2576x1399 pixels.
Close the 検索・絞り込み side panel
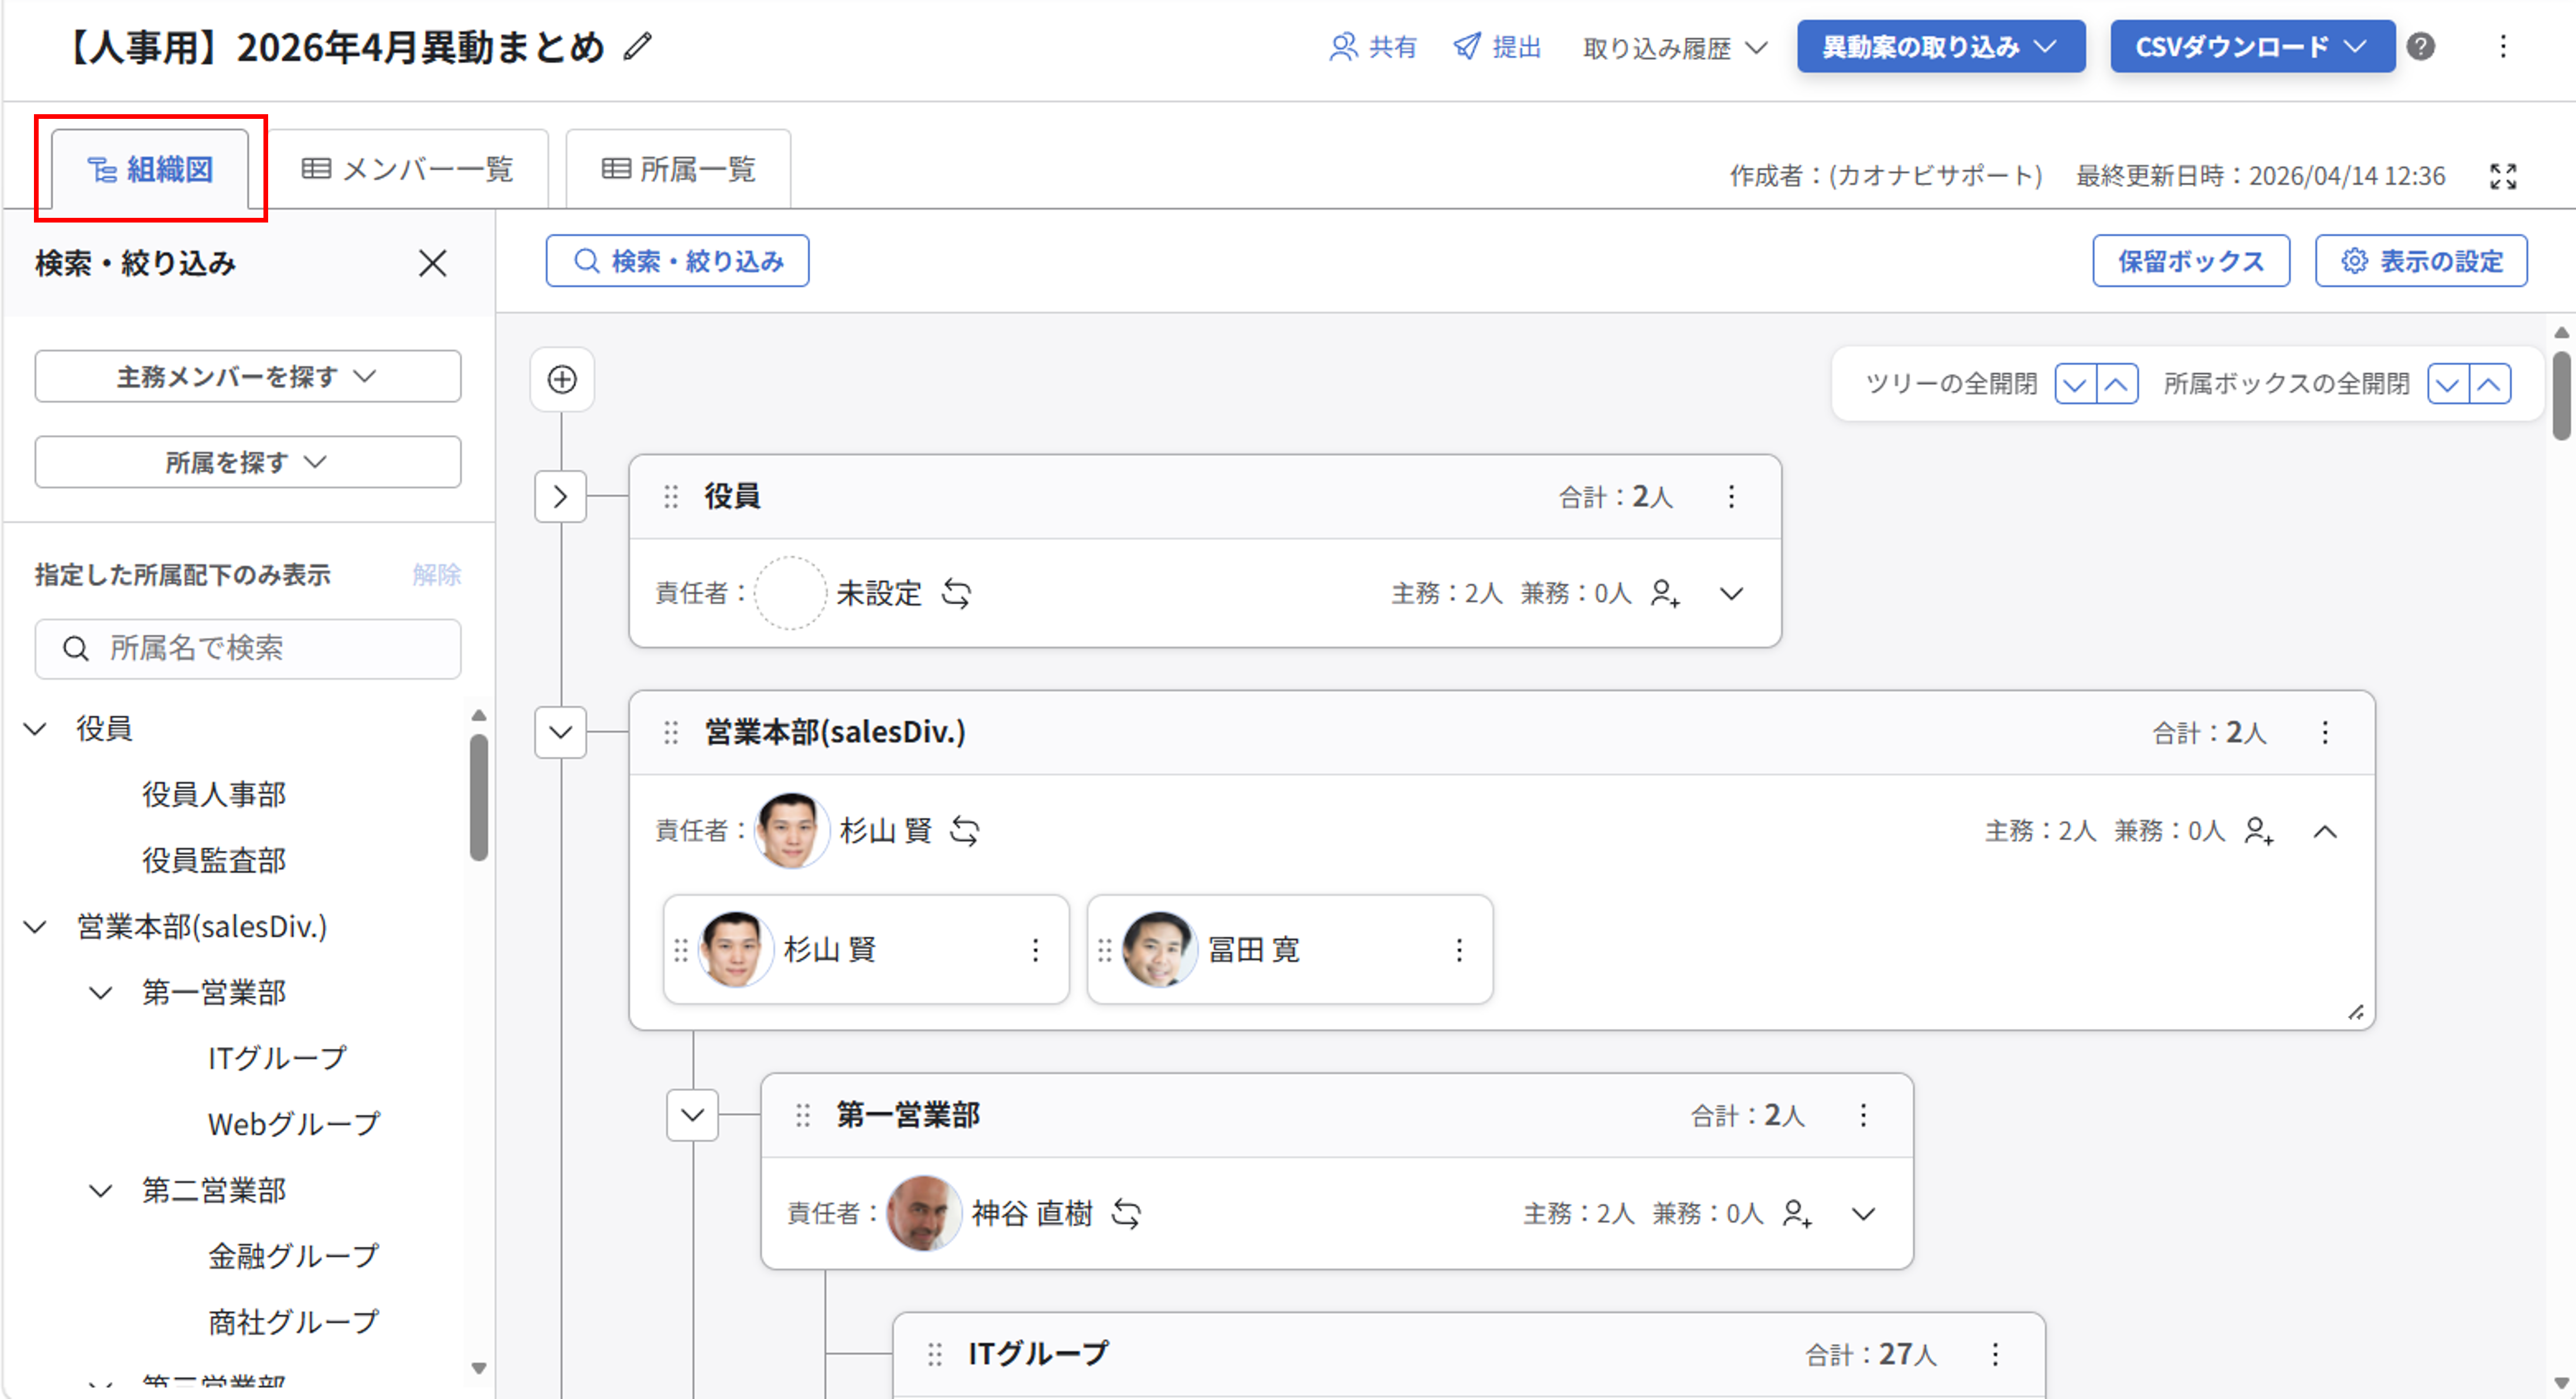point(432,263)
